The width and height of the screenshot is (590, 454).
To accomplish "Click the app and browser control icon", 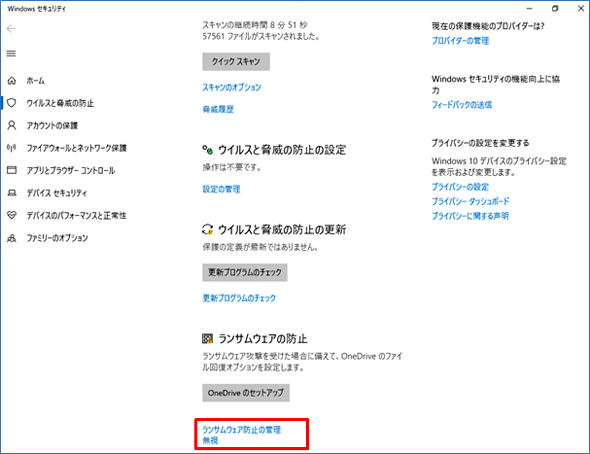I will tap(12, 170).
